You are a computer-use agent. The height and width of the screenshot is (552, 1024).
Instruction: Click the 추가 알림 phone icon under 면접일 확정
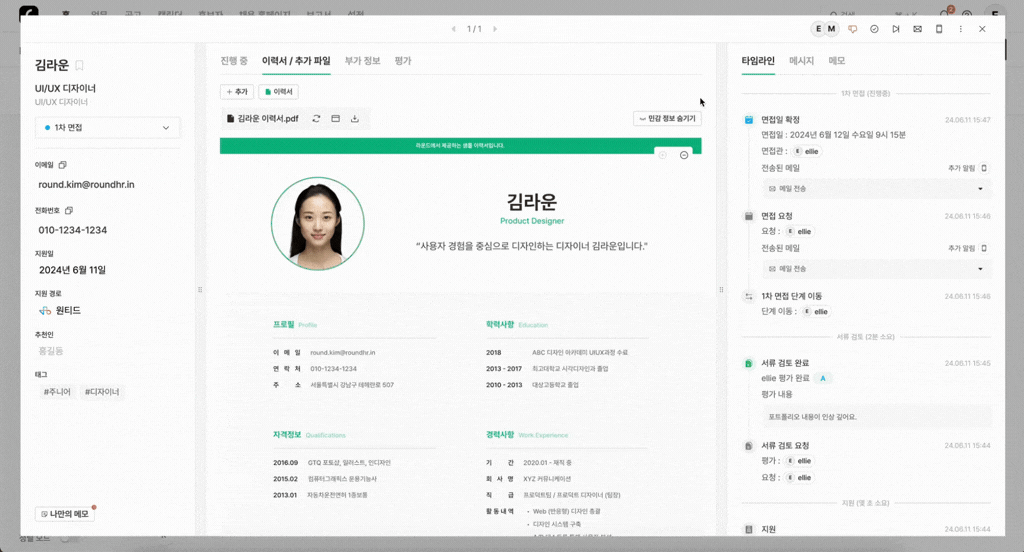click(x=984, y=168)
